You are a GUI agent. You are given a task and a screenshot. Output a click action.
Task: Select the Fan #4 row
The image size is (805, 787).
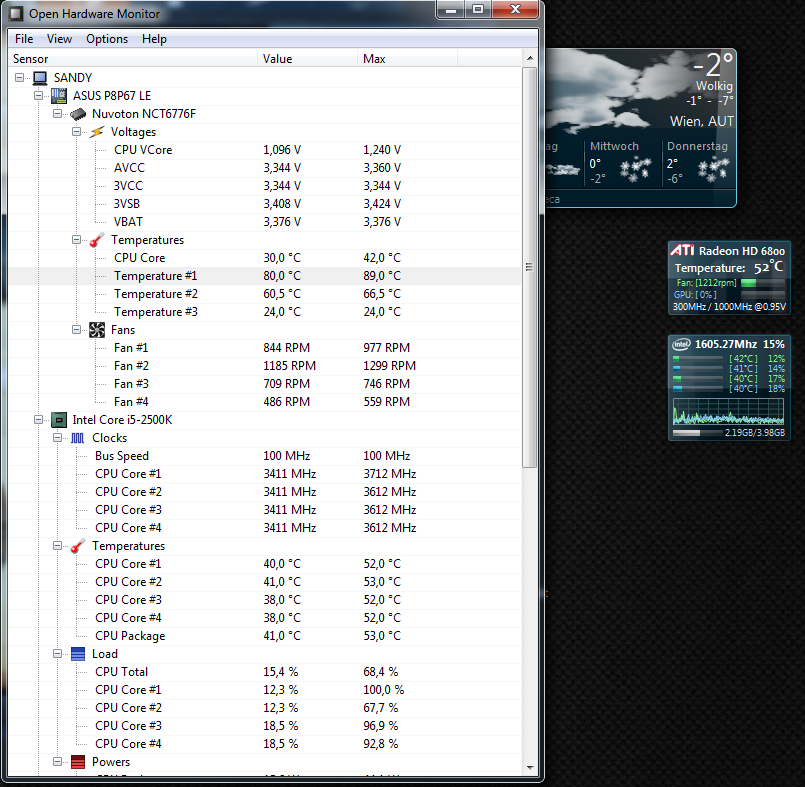coord(264,401)
